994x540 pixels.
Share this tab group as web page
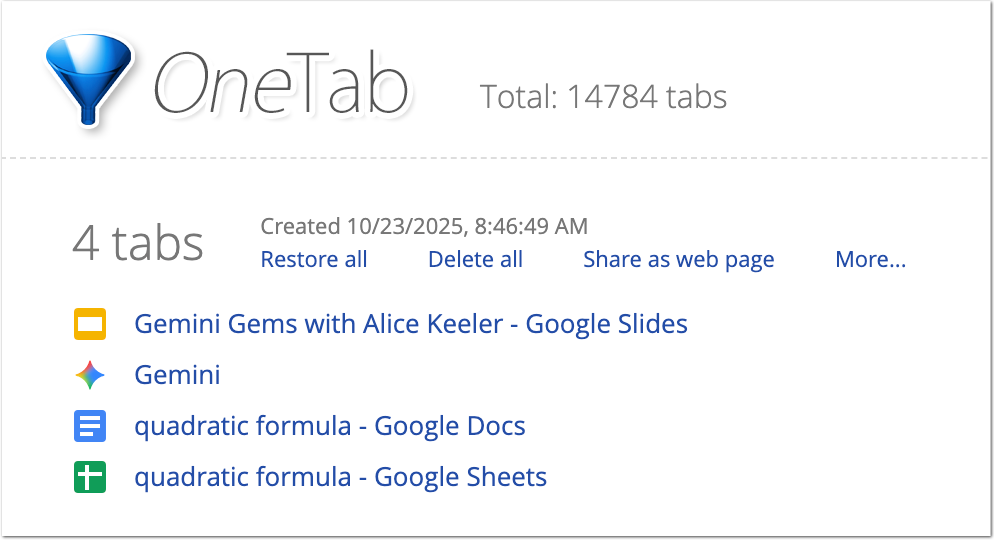(678, 260)
